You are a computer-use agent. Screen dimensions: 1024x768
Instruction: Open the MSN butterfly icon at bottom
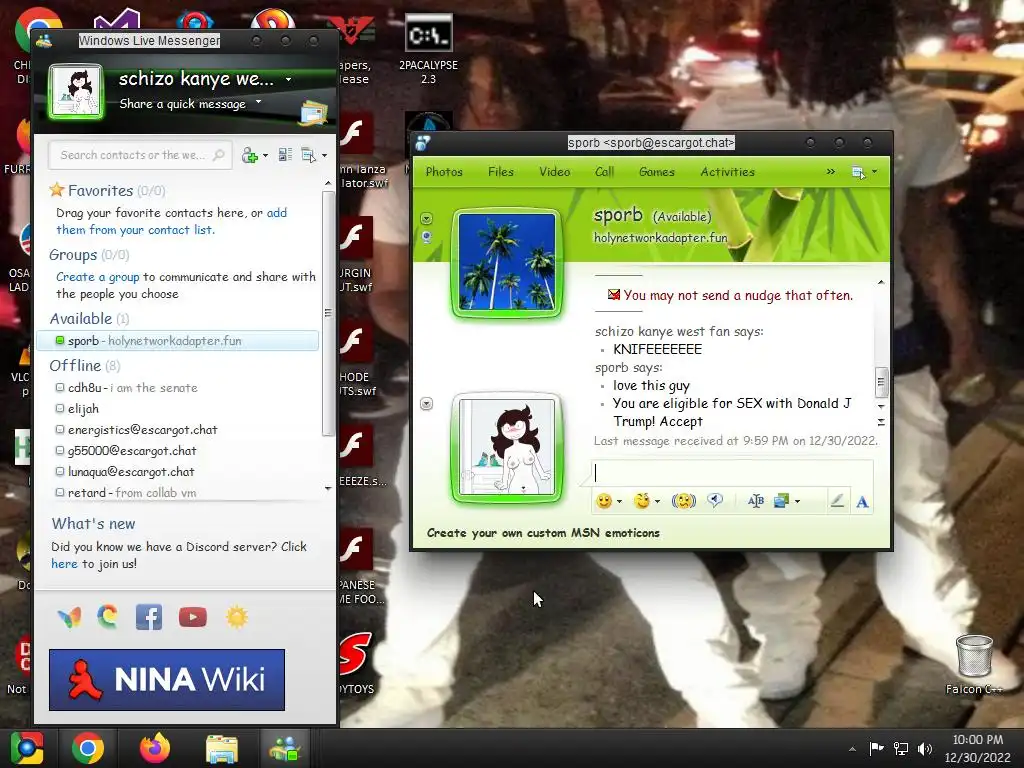click(70, 616)
